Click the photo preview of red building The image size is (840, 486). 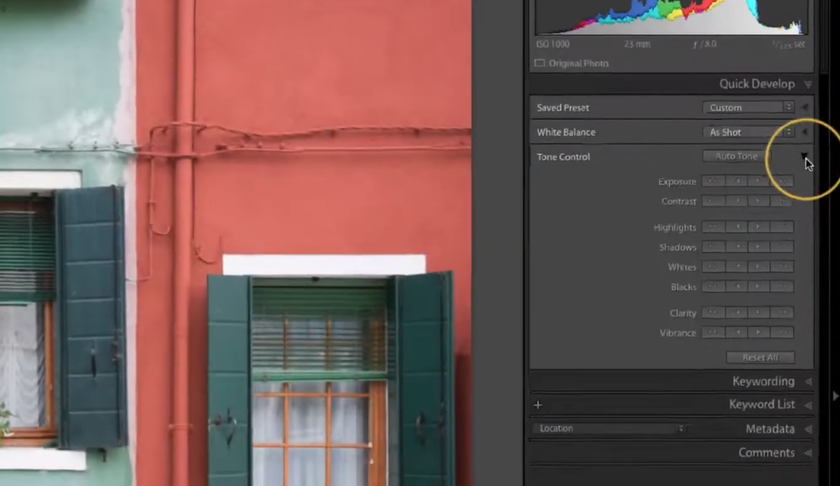click(x=236, y=243)
